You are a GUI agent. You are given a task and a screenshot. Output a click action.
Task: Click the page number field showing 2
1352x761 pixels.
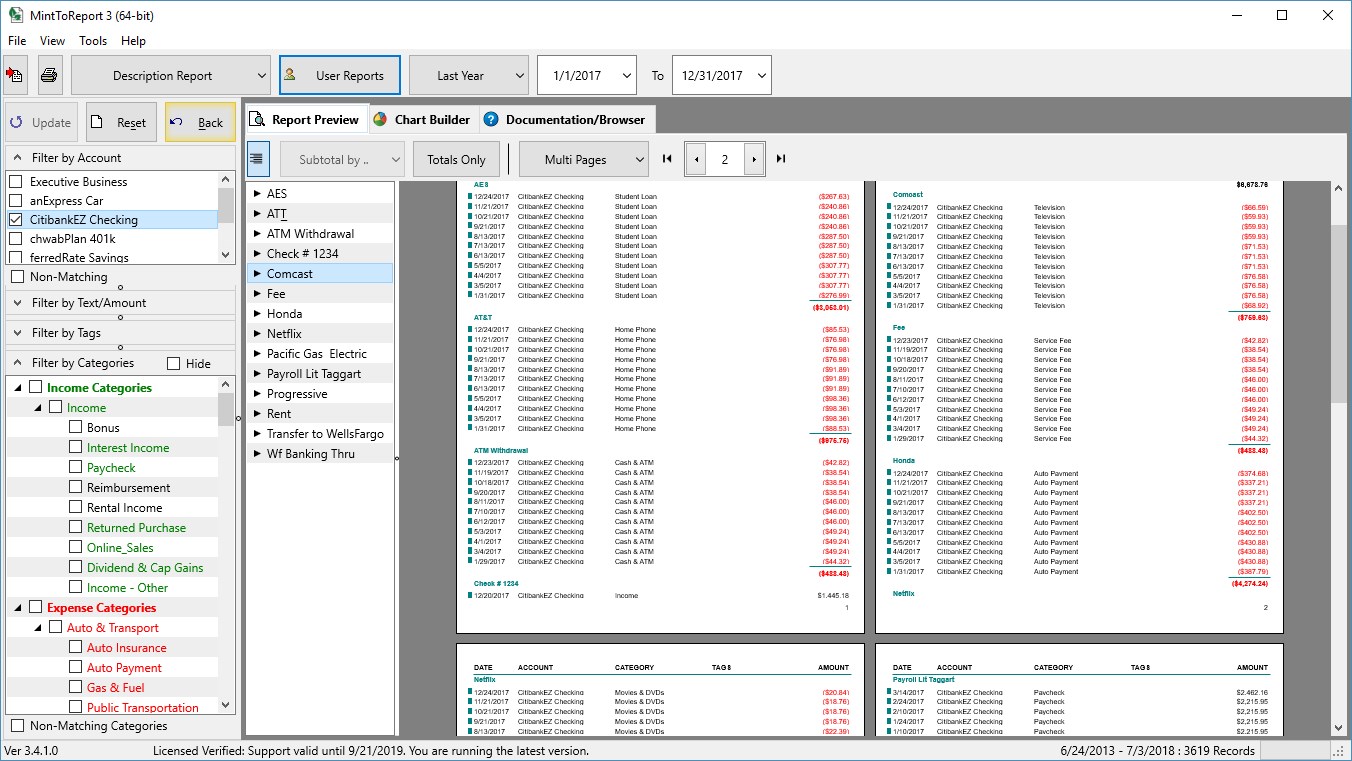(x=725, y=159)
